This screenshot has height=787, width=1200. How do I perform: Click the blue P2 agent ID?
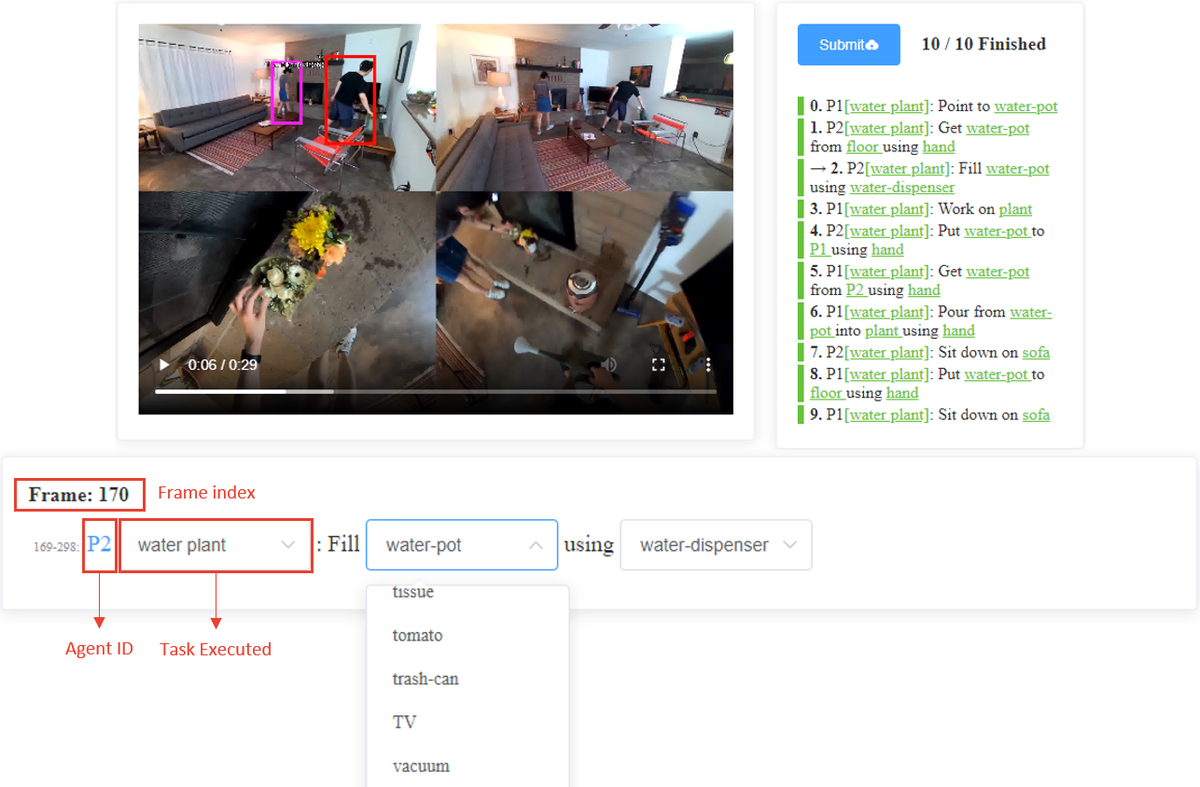pyautogui.click(x=99, y=544)
